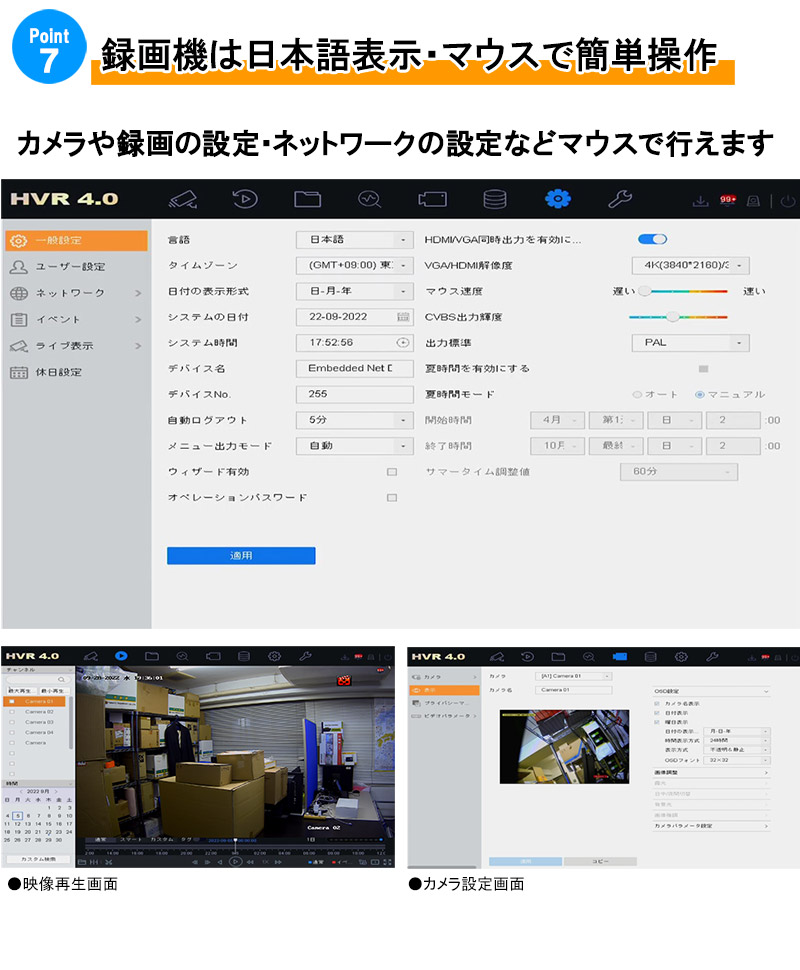Viewport: 800px width, 970px height.
Task: Select the オート radio button for 夏時間モード
Action: [x=638, y=393]
